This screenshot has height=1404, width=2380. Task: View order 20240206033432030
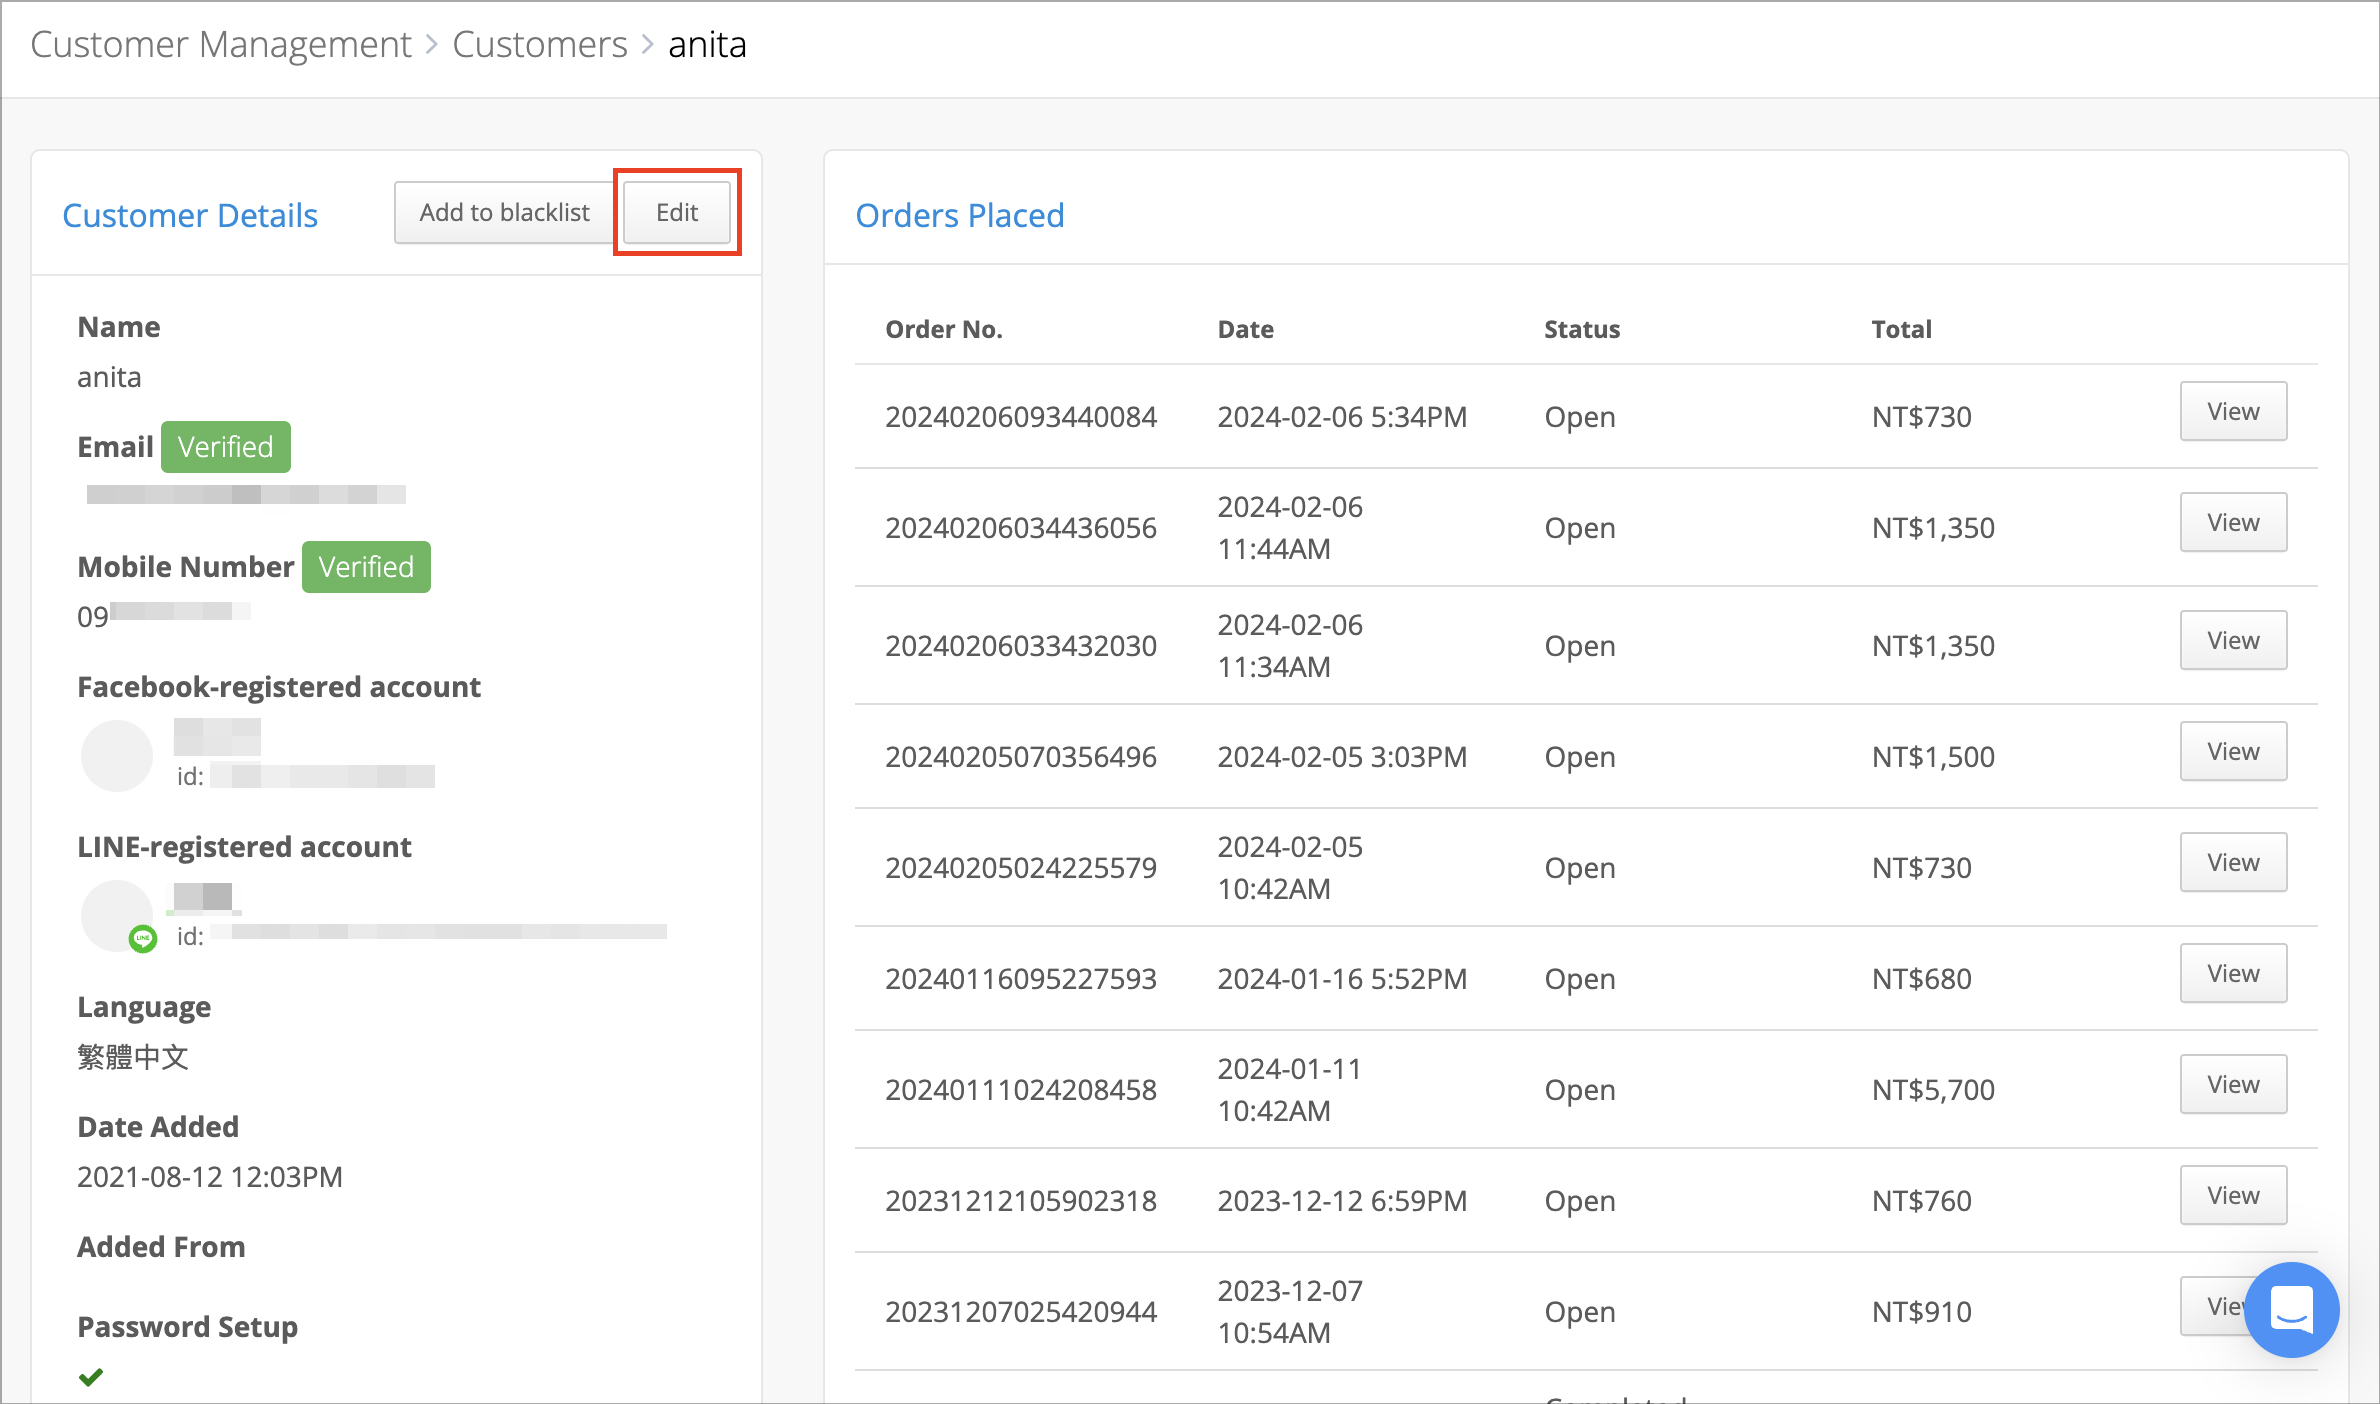click(2232, 640)
